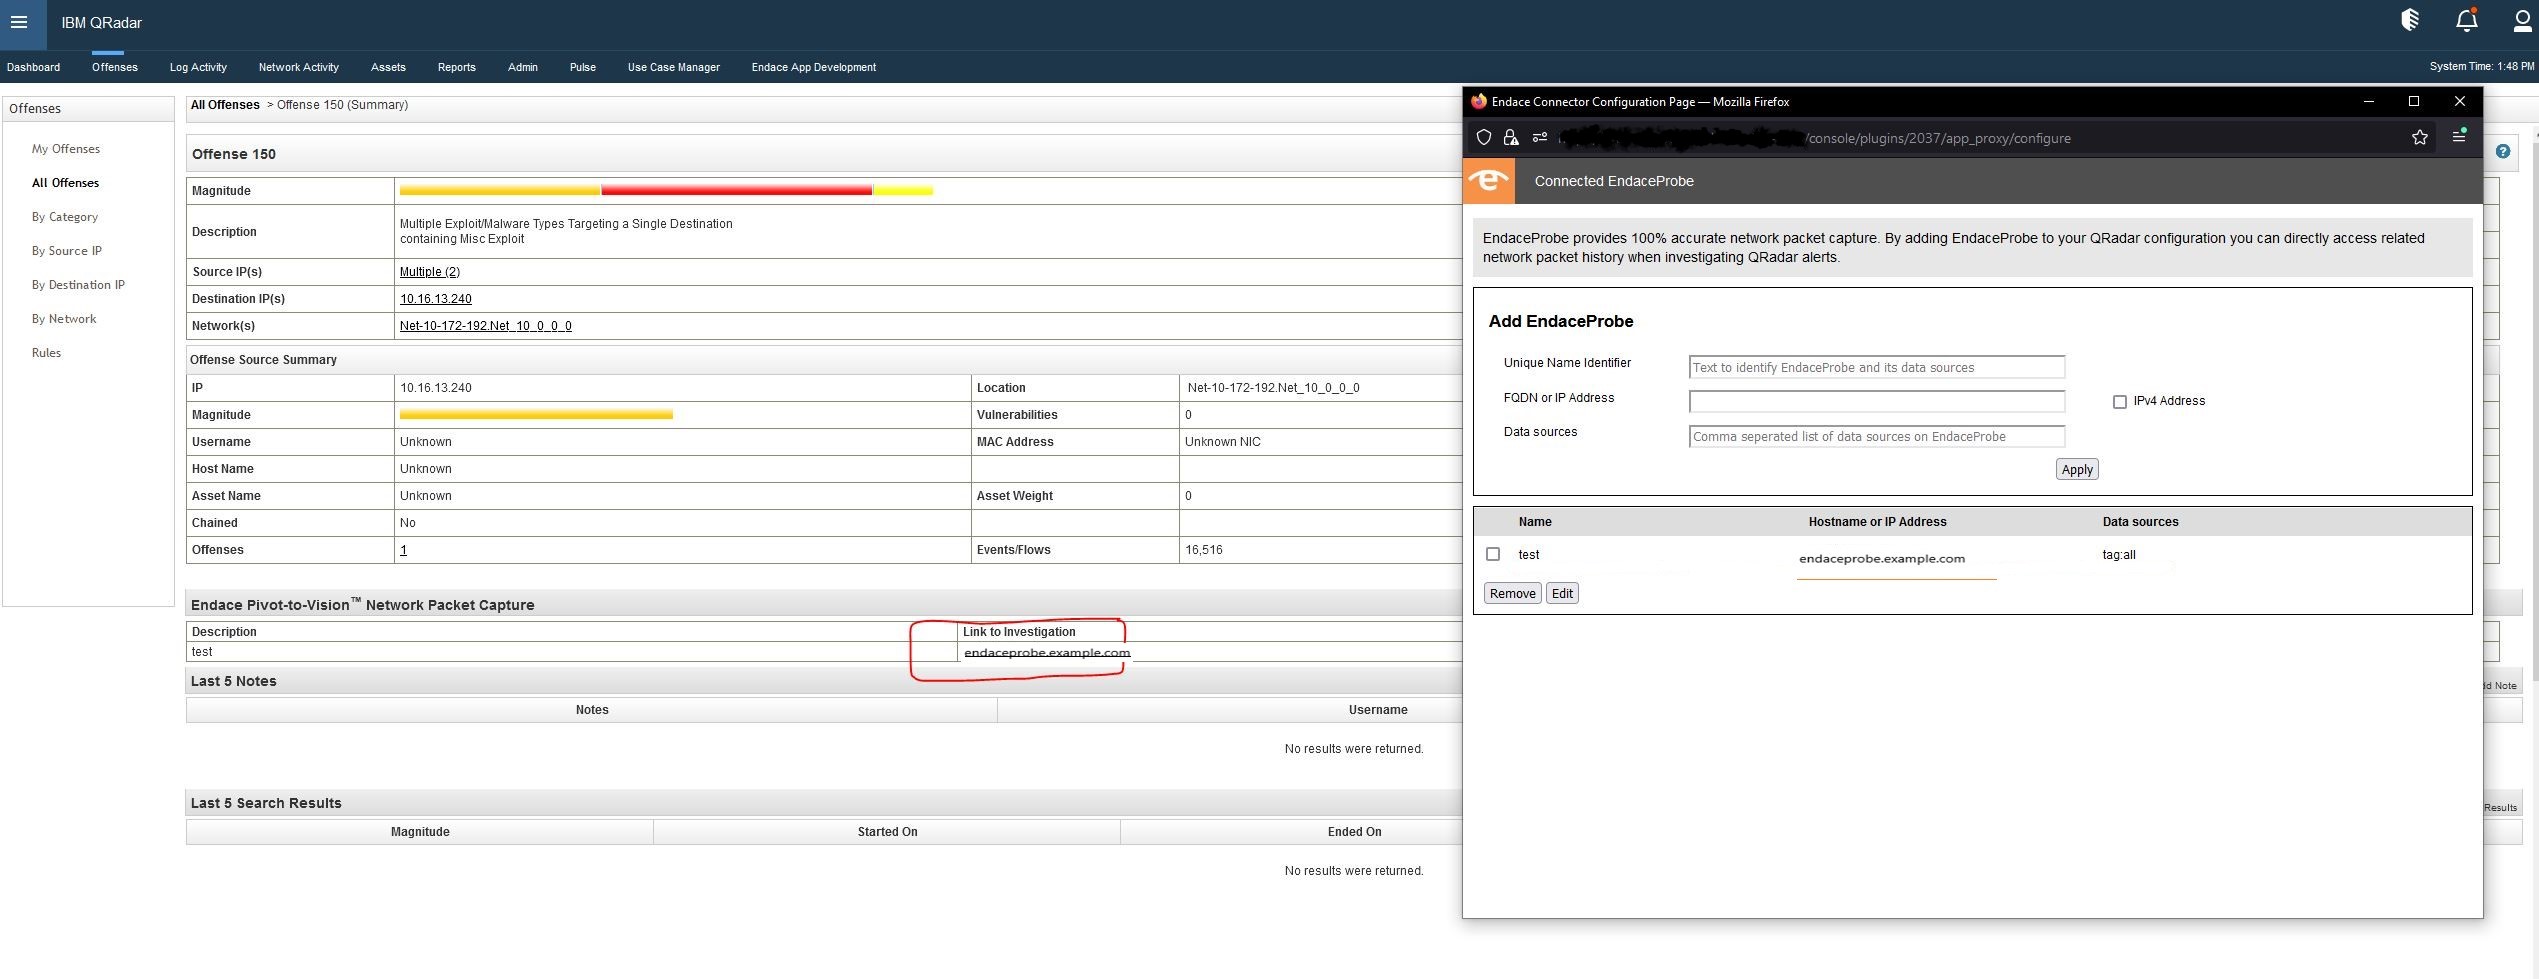This screenshot has width=2539, height=979.
Task: Close the Endace Connector Firefox window
Action: 2460,101
